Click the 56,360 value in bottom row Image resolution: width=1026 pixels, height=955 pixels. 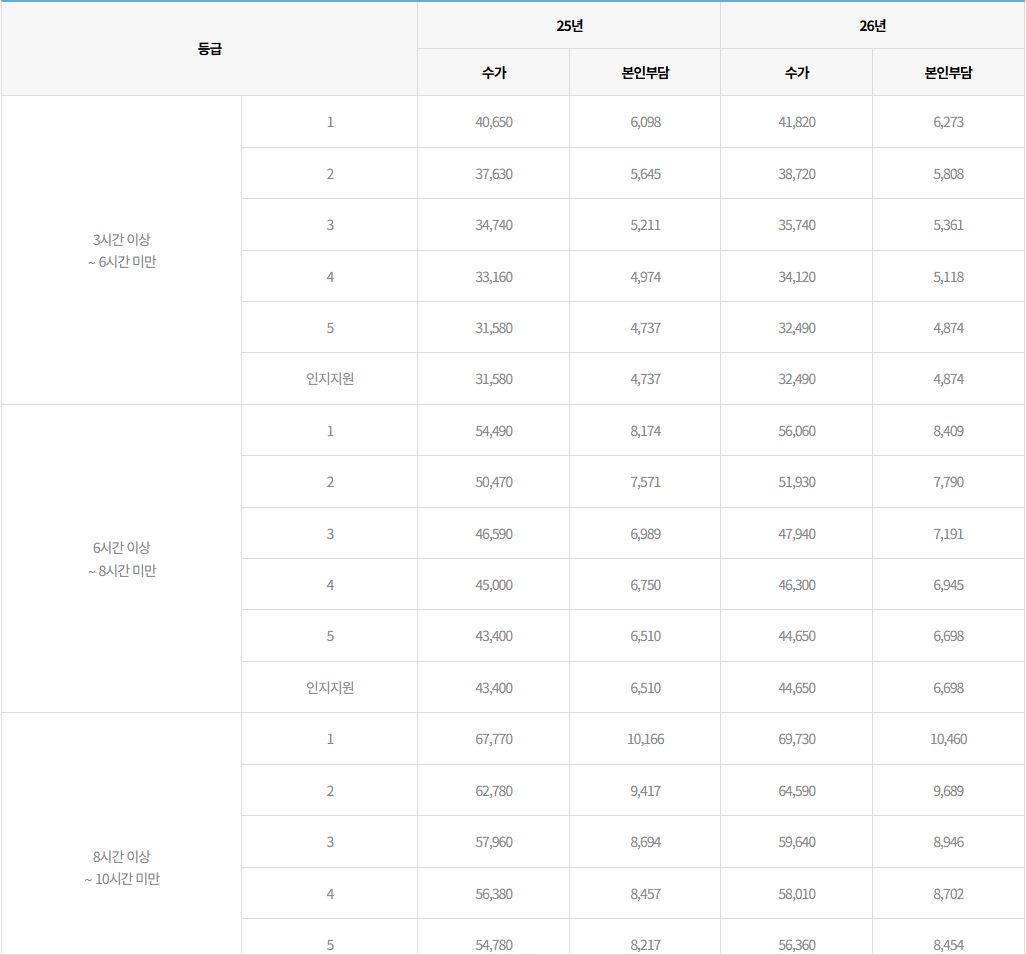(x=796, y=944)
